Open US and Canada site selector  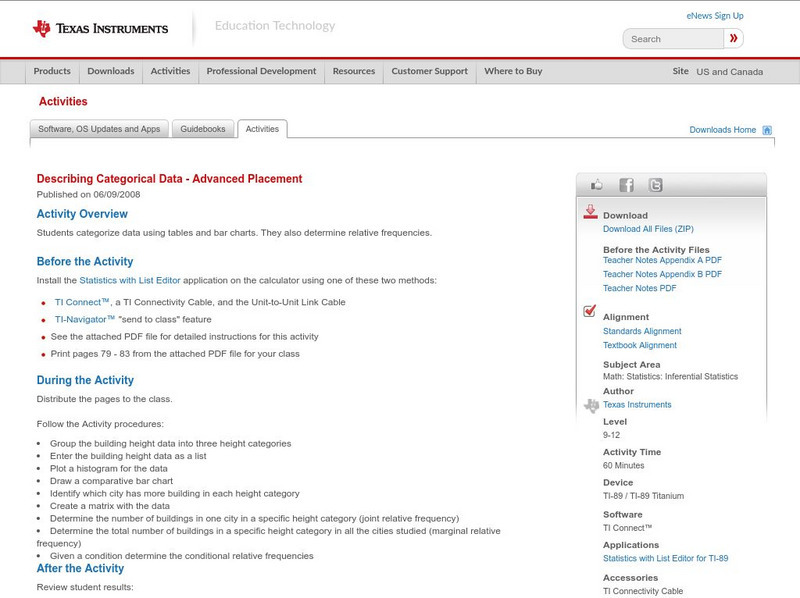[729, 72]
